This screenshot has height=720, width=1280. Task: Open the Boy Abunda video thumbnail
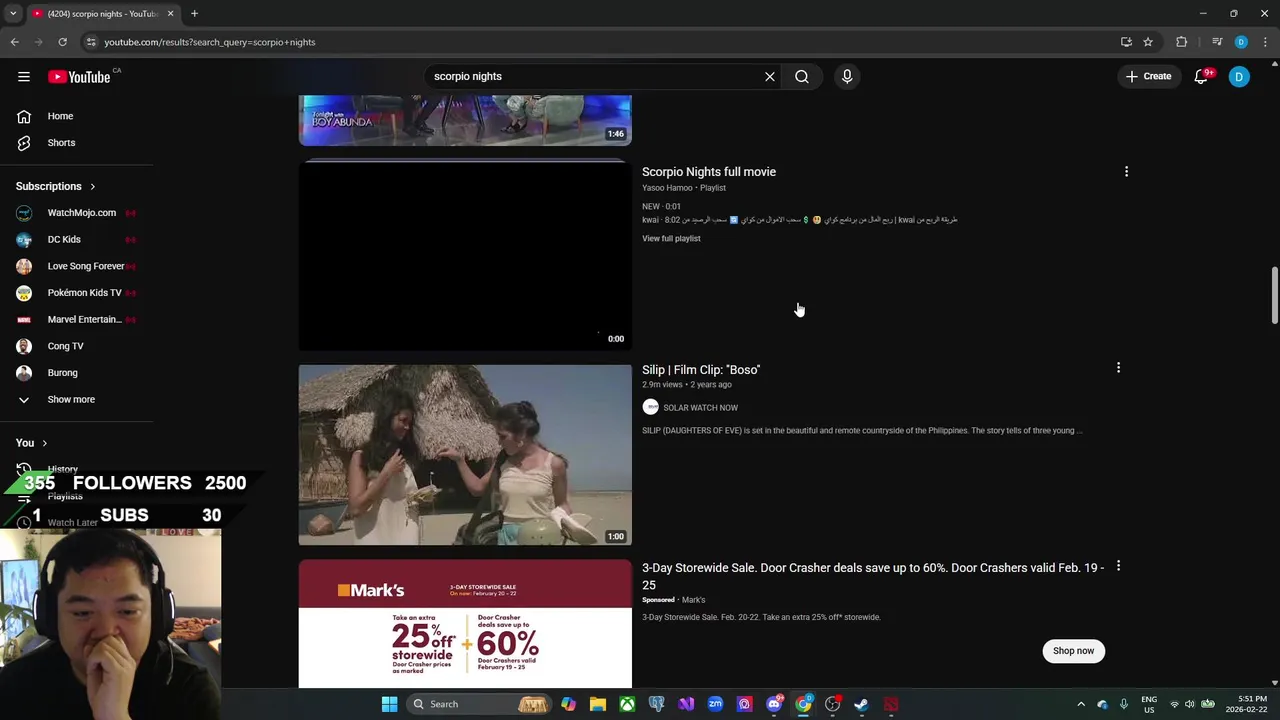click(465, 120)
